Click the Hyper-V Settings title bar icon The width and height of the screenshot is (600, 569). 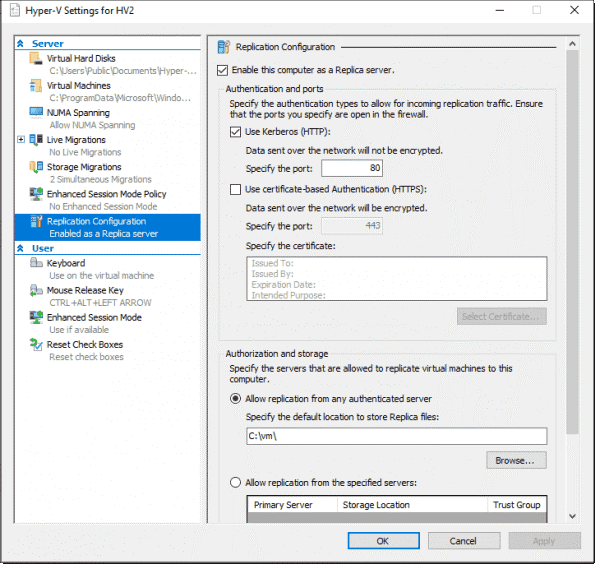coord(15,10)
